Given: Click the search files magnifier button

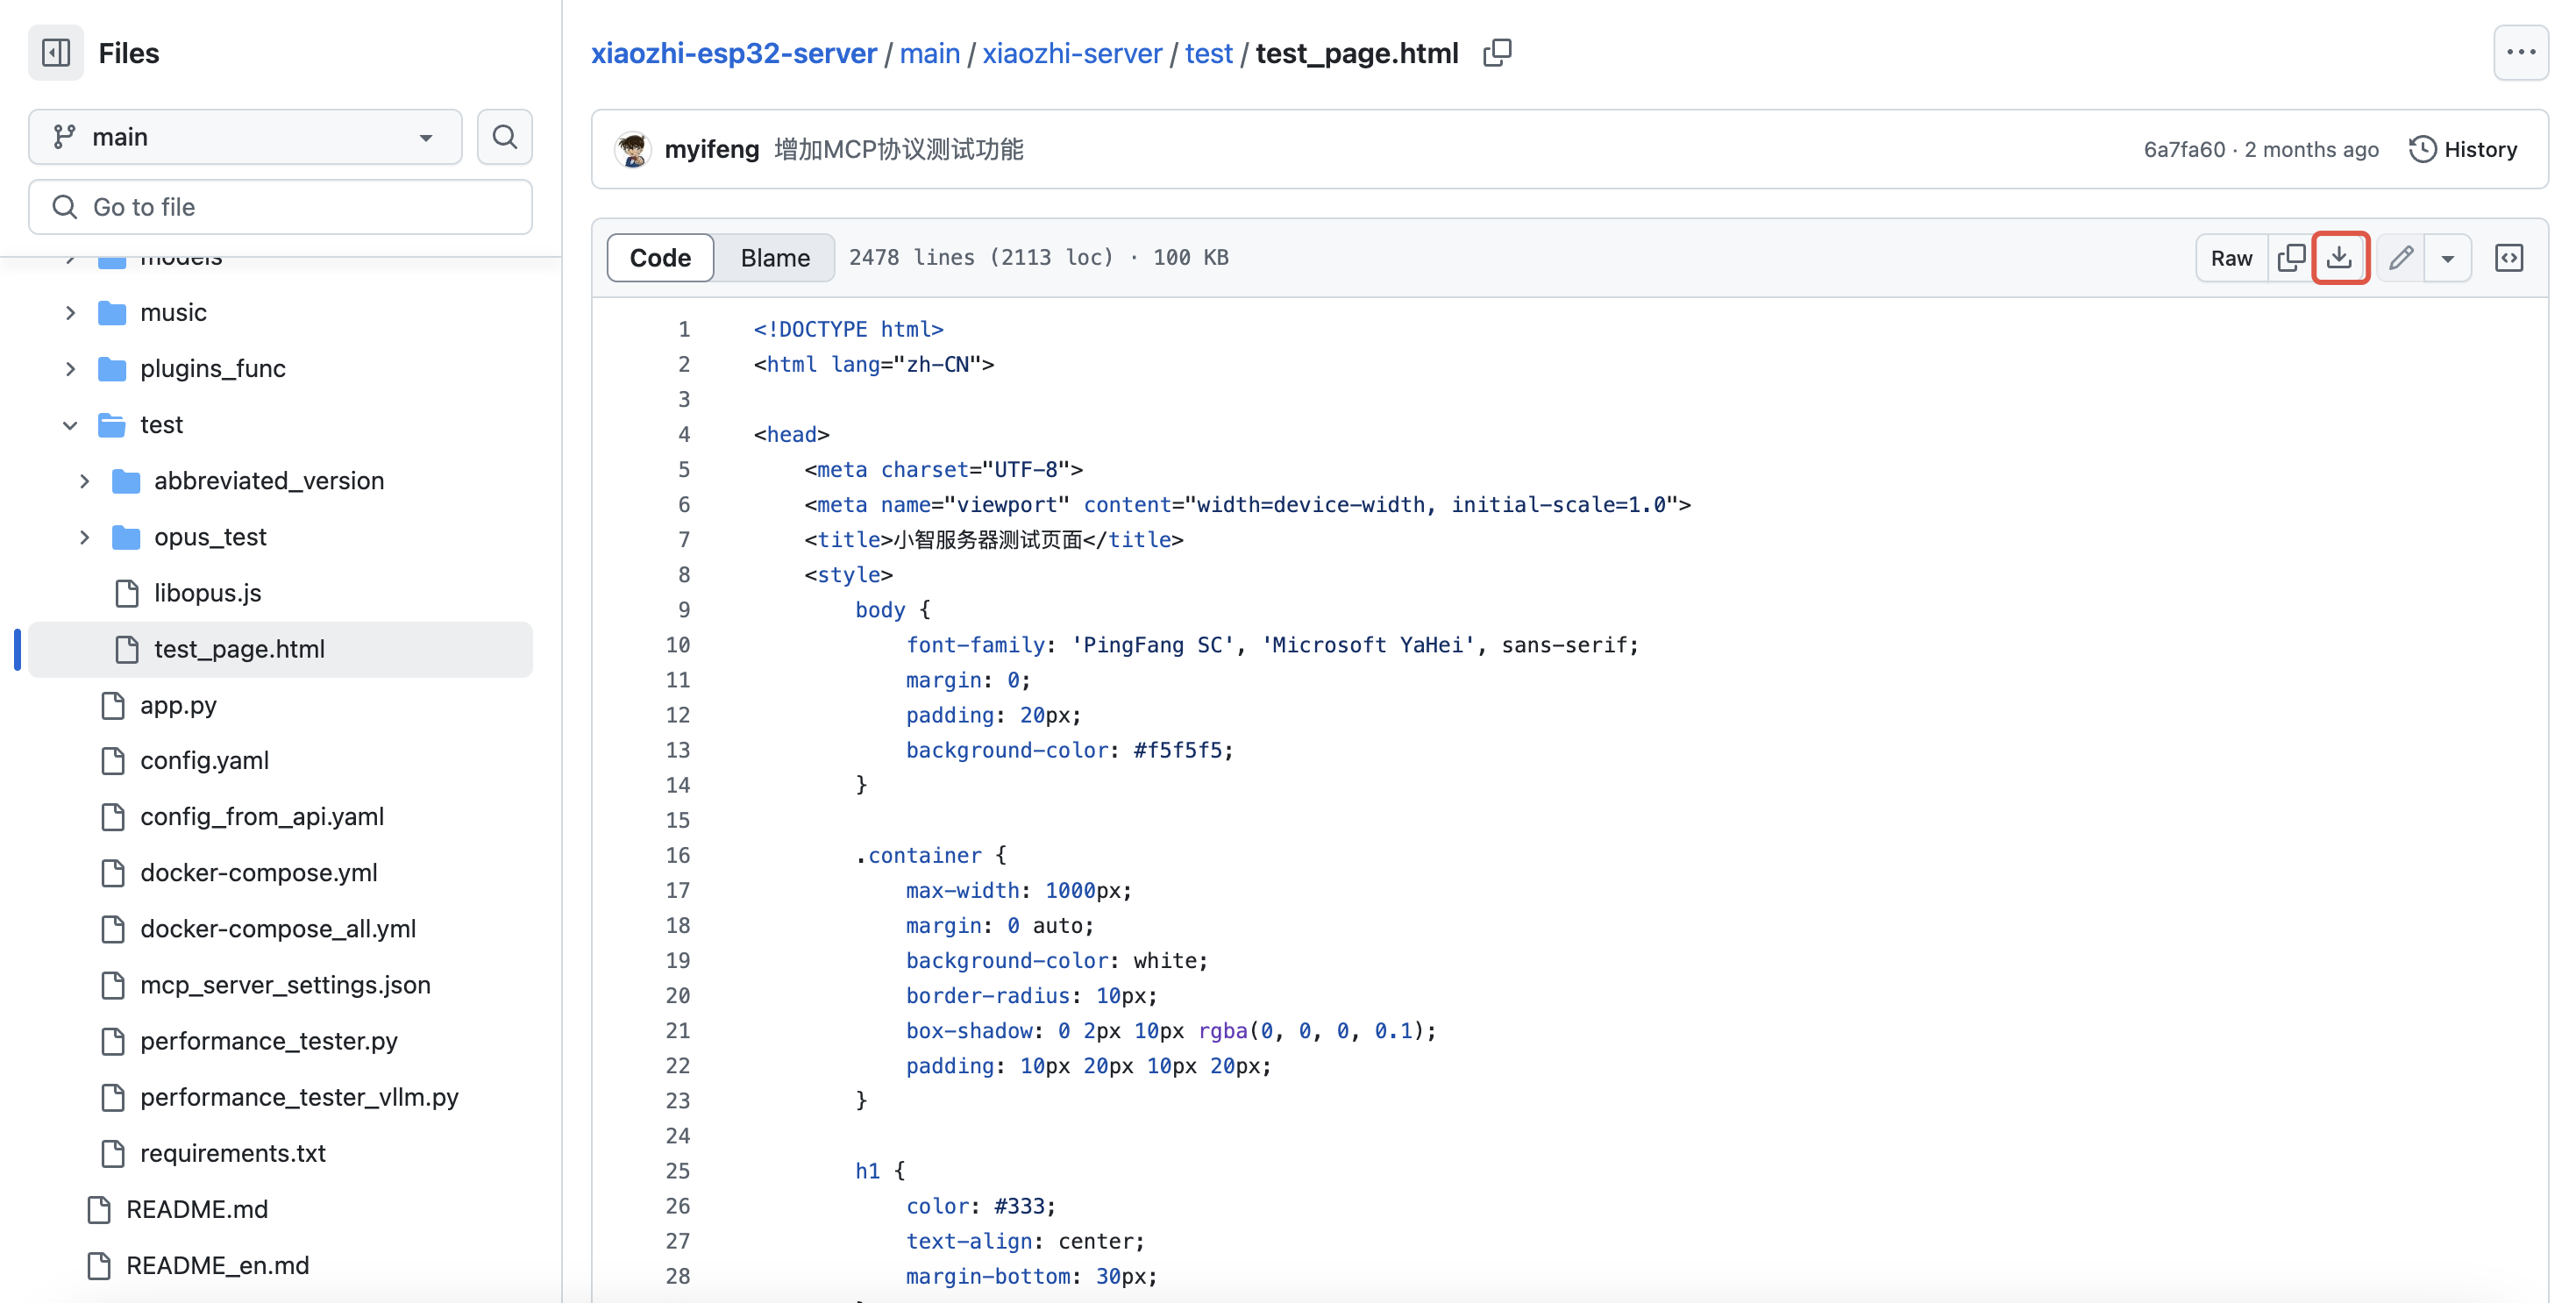Looking at the screenshot, I should click(504, 137).
